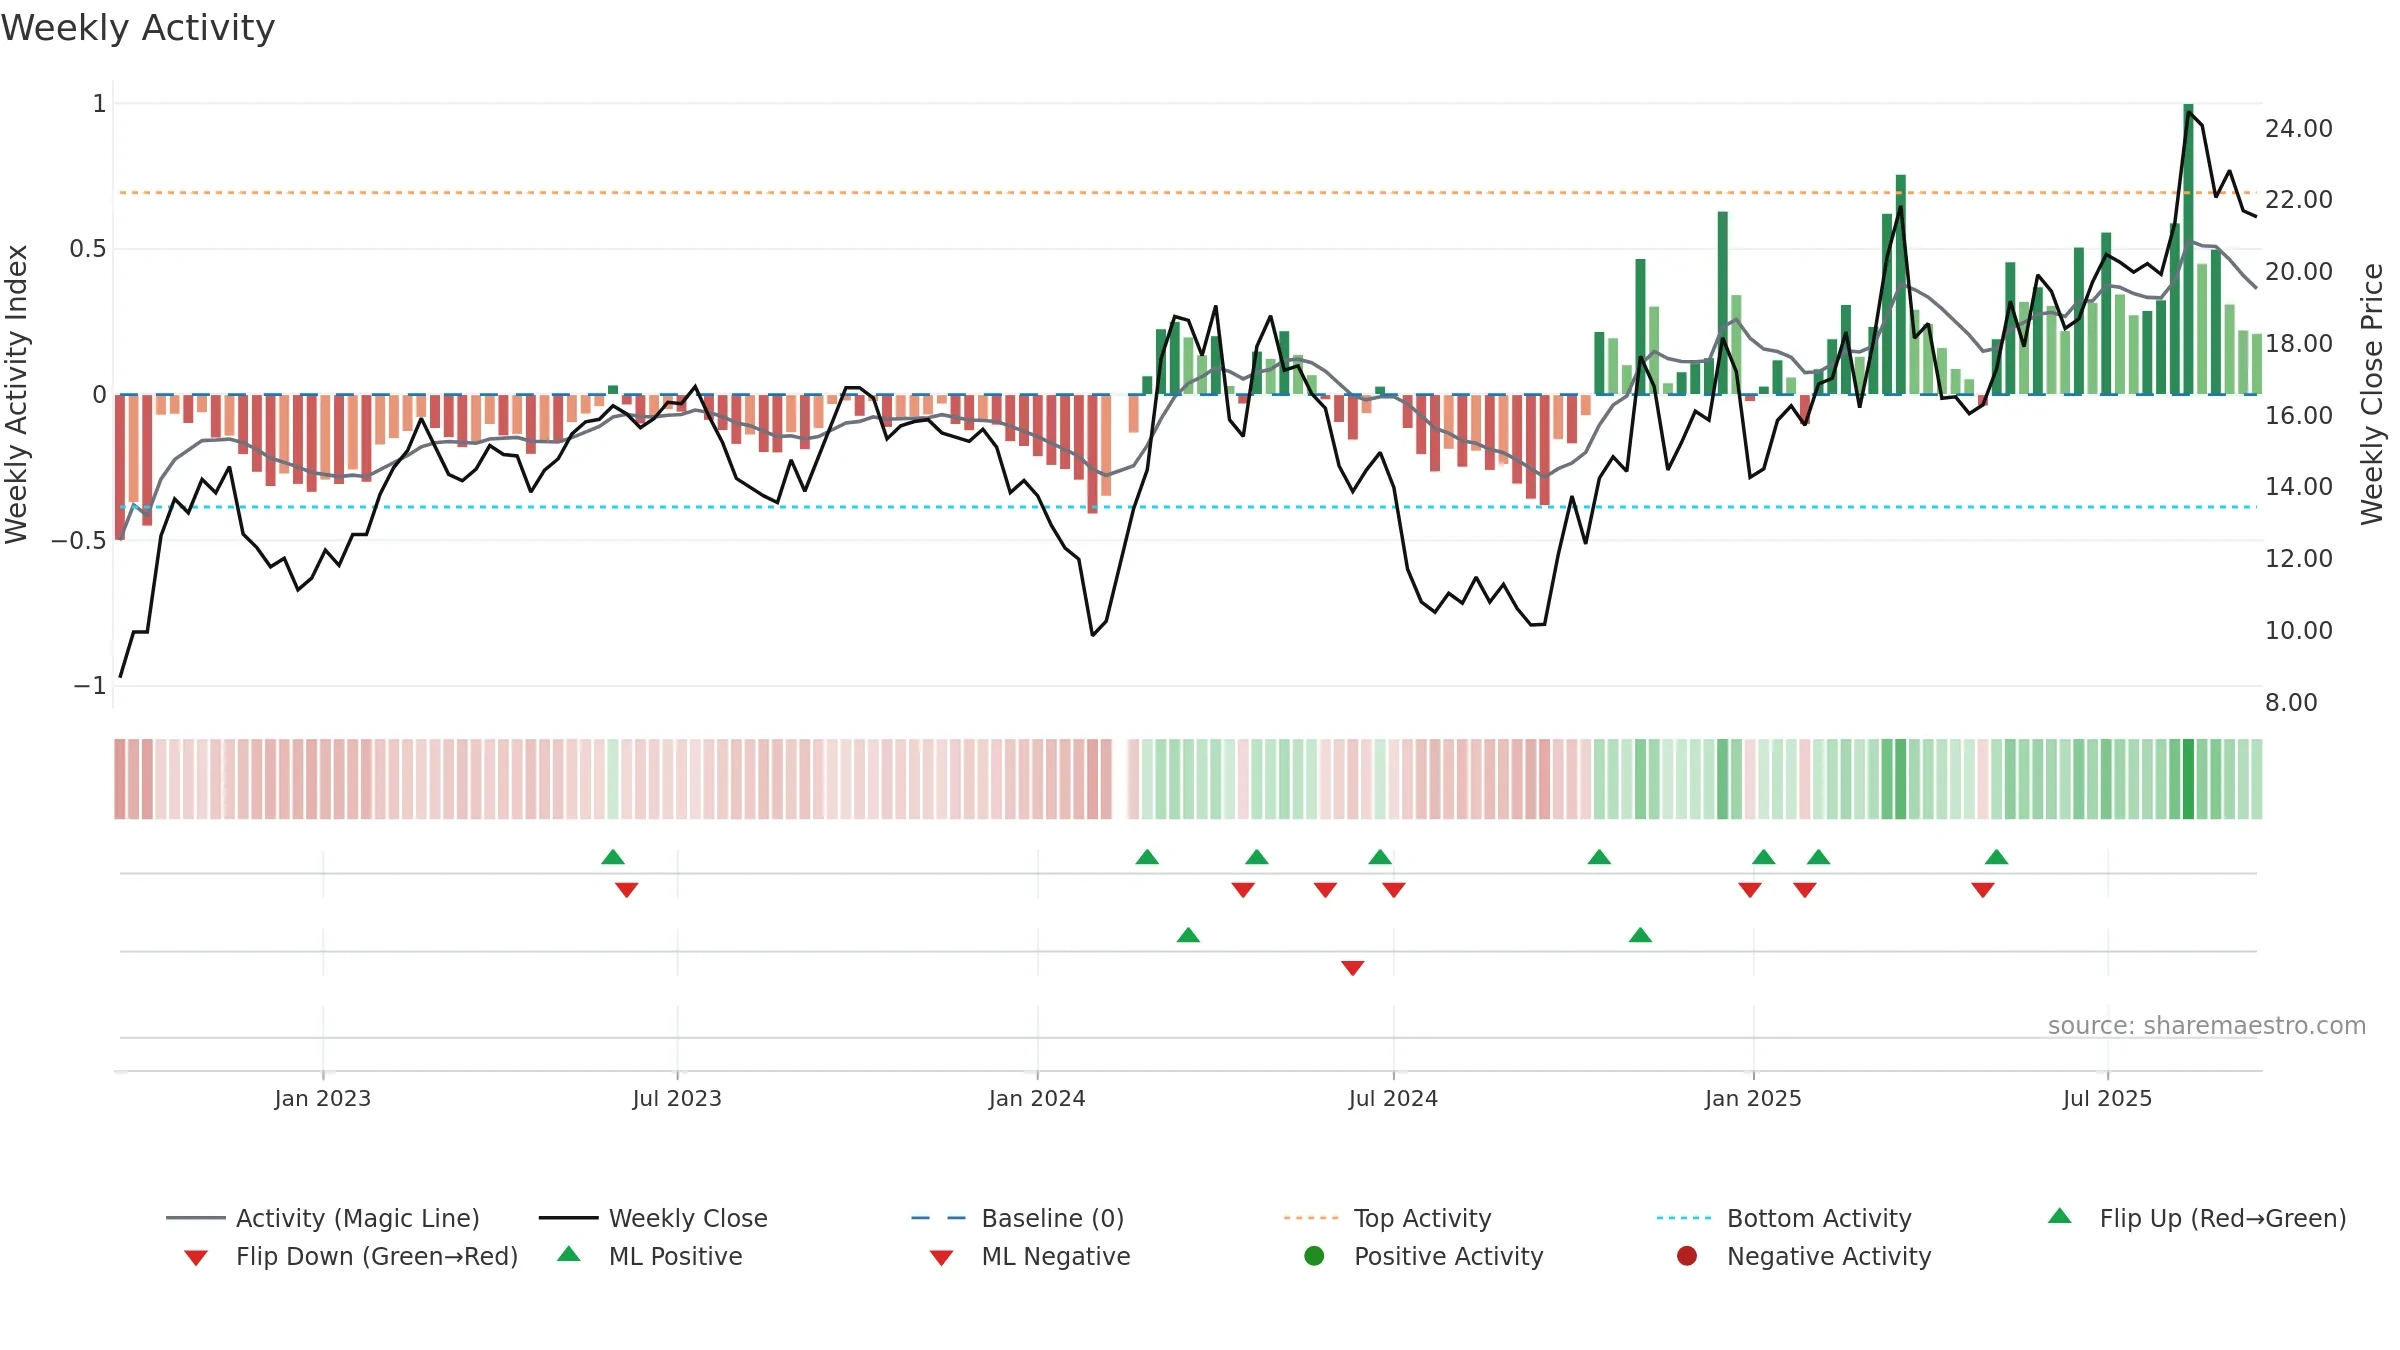The height and width of the screenshot is (1350, 2400).
Task: Click the Jul 2023 x-axis label
Action: click(677, 1098)
